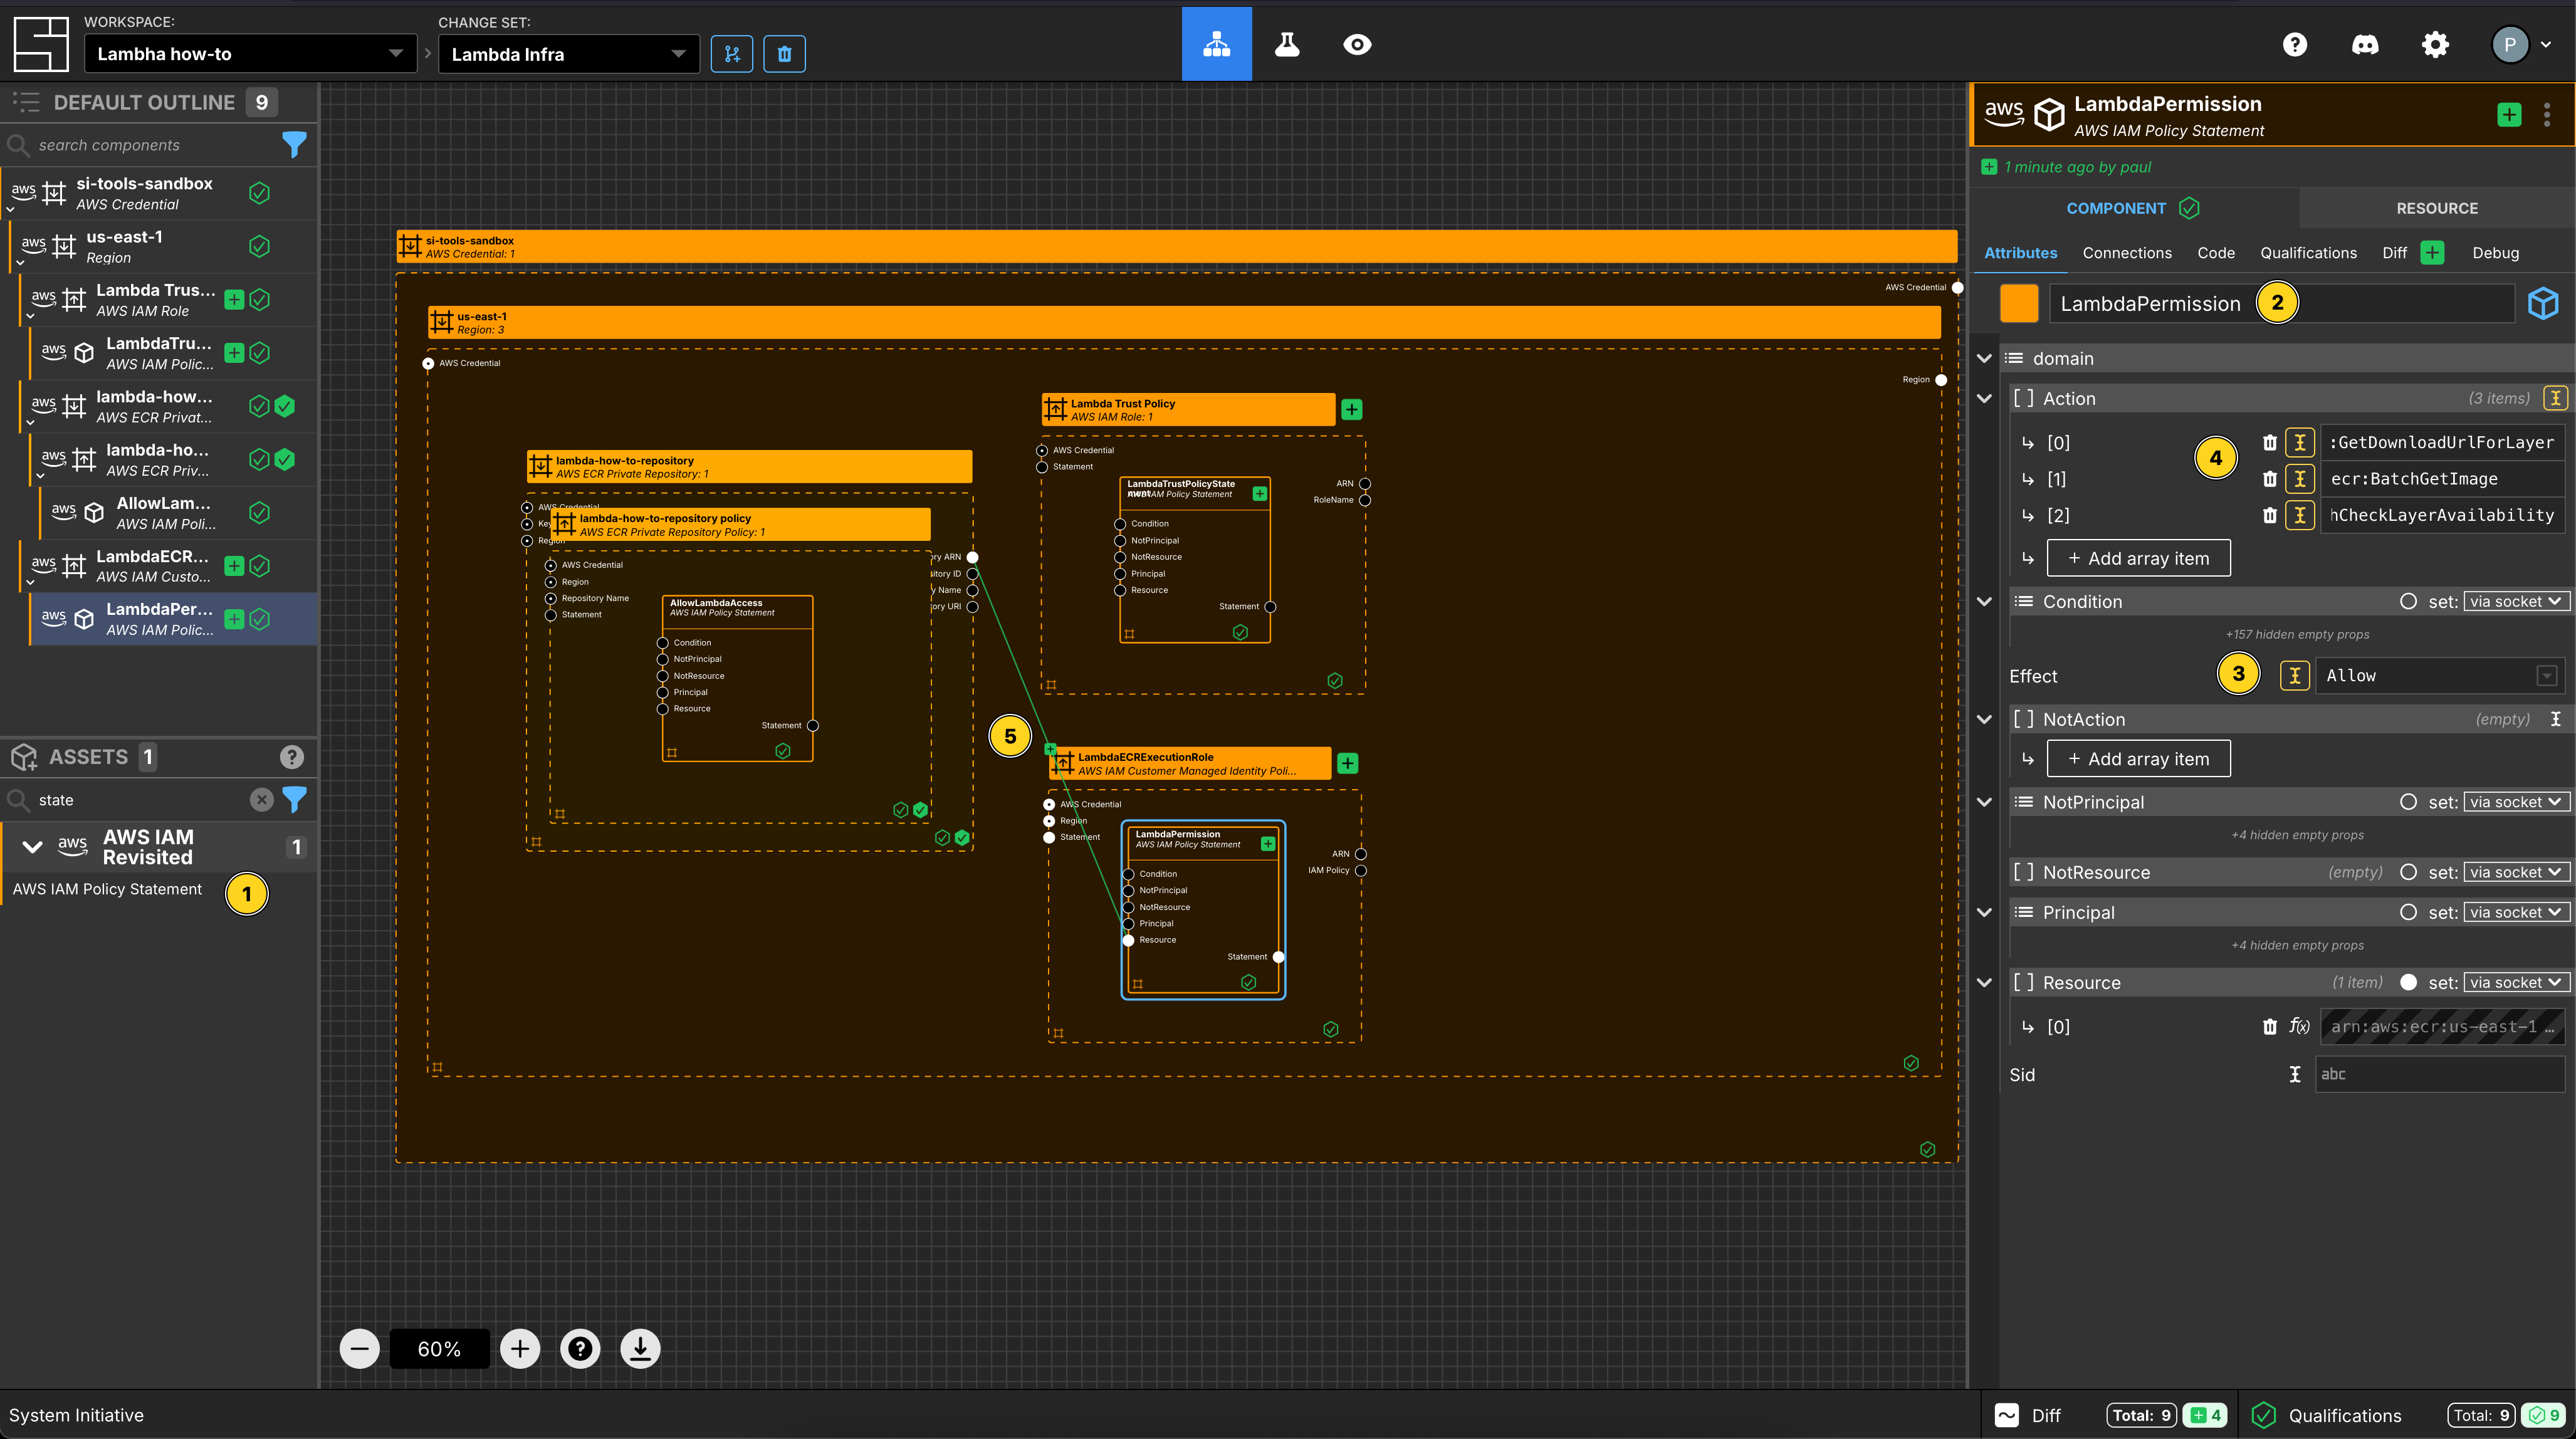The image size is (2576, 1439).
Task: Toggle NotPrincipal set radio button
Action: tap(2408, 802)
